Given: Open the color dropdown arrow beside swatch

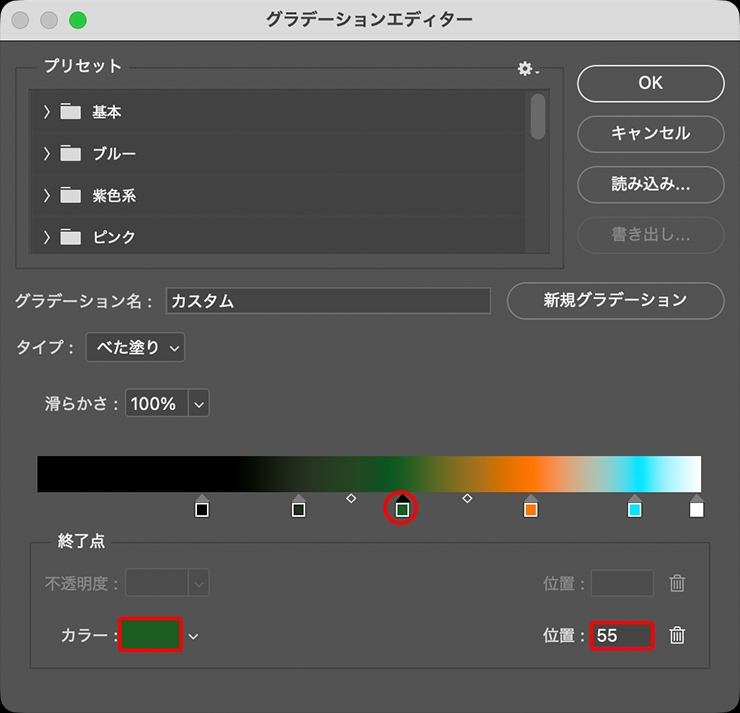Looking at the screenshot, I should [x=194, y=636].
